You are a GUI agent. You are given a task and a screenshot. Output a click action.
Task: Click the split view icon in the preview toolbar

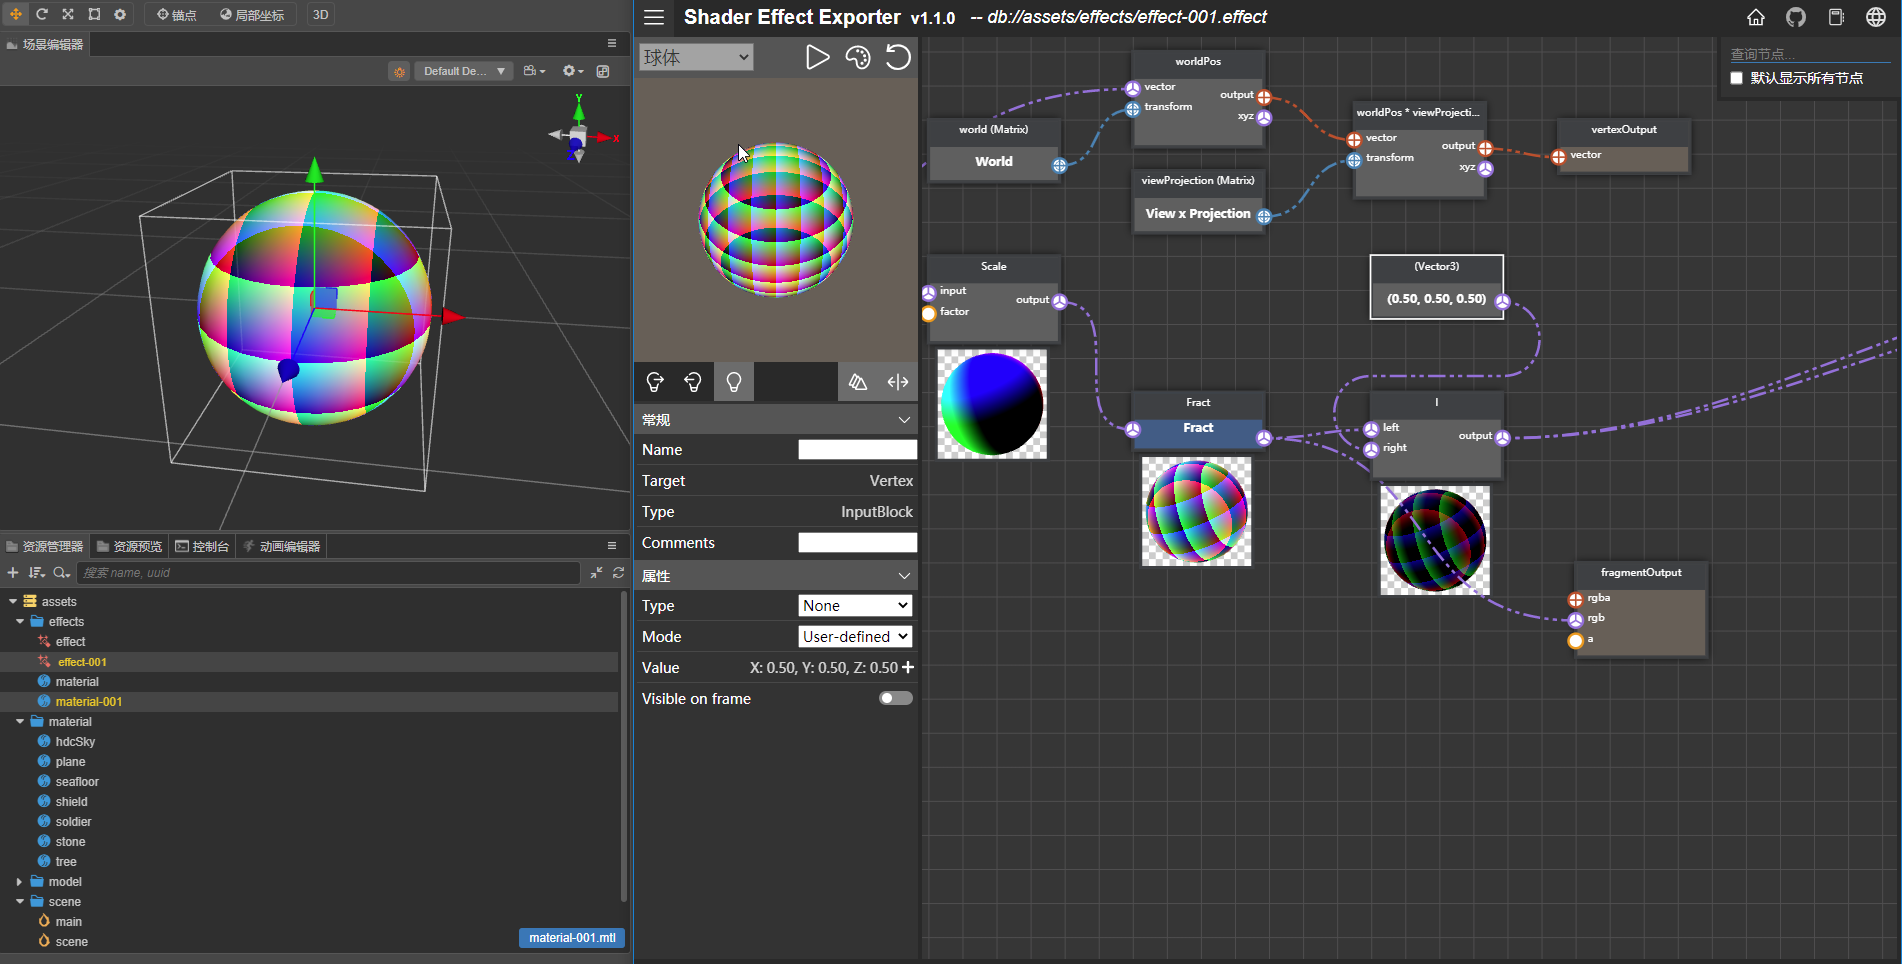(897, 381)
